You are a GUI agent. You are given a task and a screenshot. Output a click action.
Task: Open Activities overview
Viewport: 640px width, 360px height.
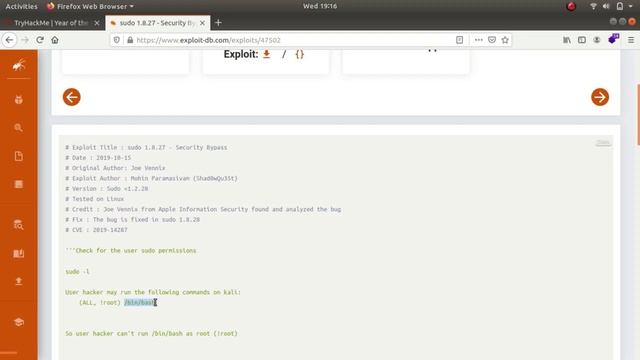(21, 6)
